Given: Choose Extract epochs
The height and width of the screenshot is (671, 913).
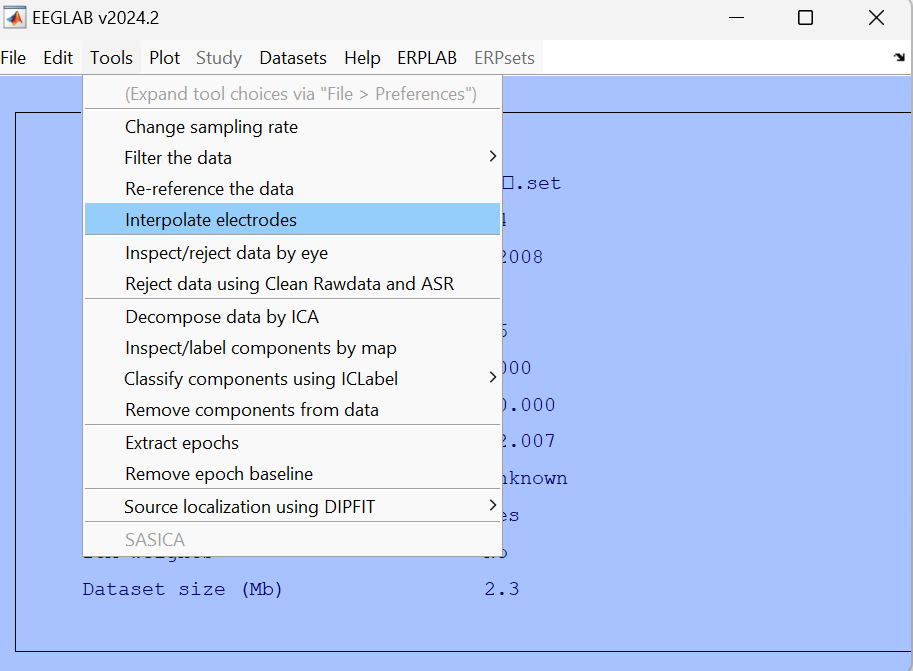Looking at the screenshot, I should point(292,443).
